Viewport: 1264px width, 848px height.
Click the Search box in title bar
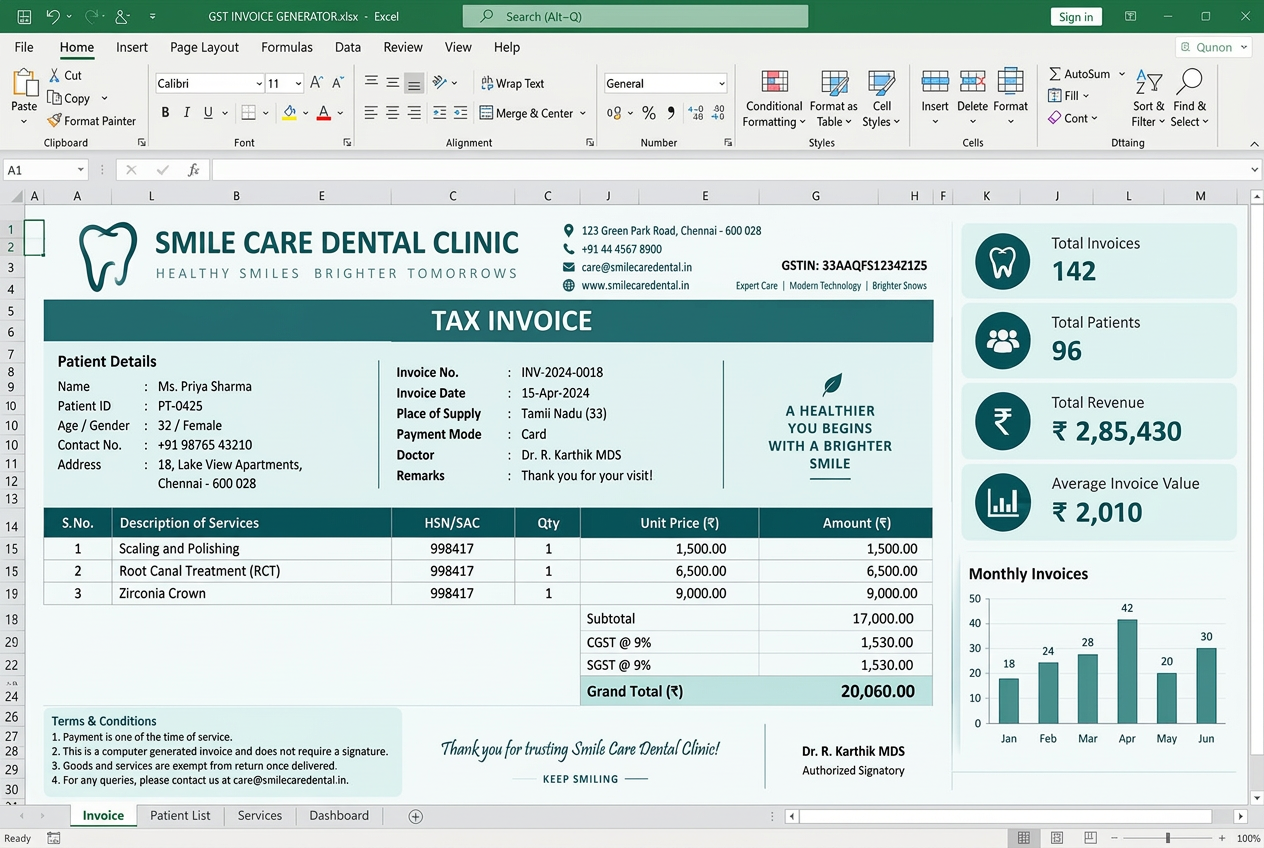[x=635, y=16]
